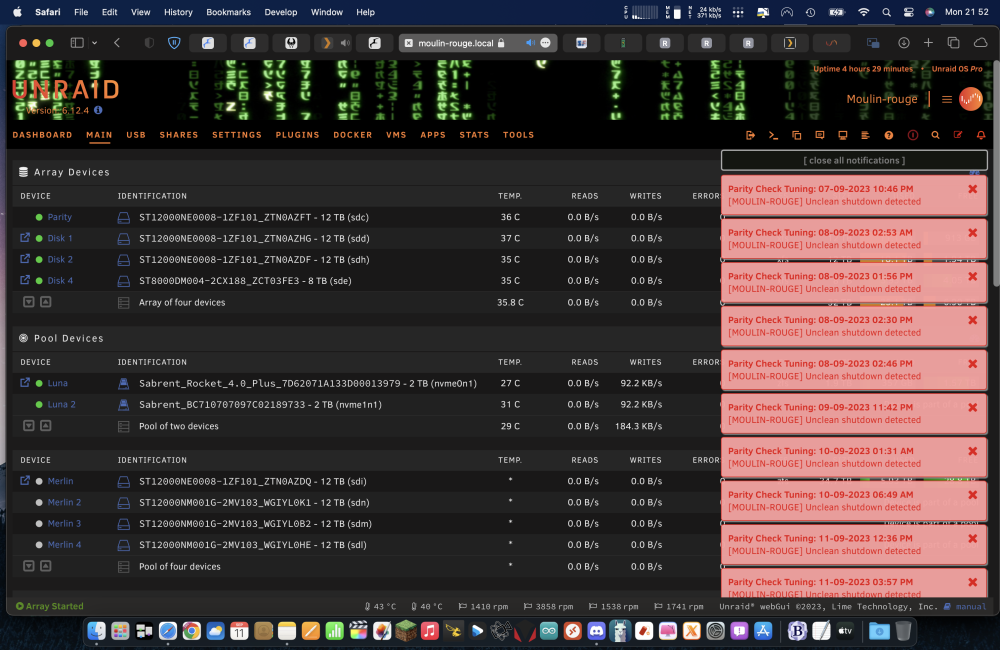The height and width of the screenshot is (650, 1000).
Task: Open the Merlin 3 device link
Action: (x=64, y=524)
